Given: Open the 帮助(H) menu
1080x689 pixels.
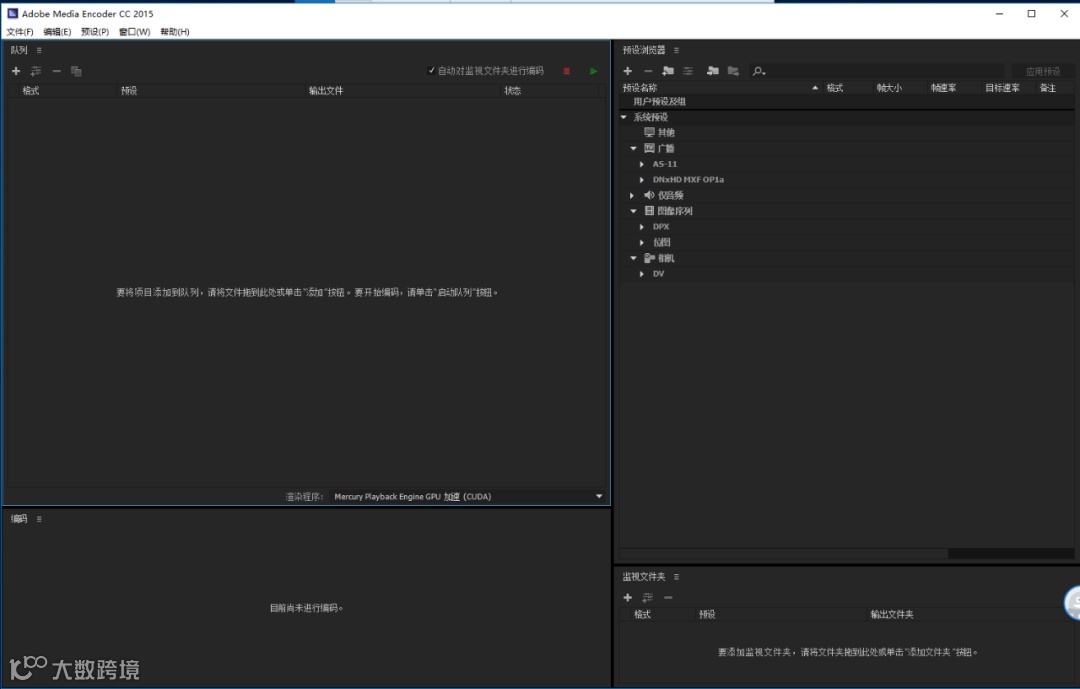Looking at the screenshot, I should point(175,32).
